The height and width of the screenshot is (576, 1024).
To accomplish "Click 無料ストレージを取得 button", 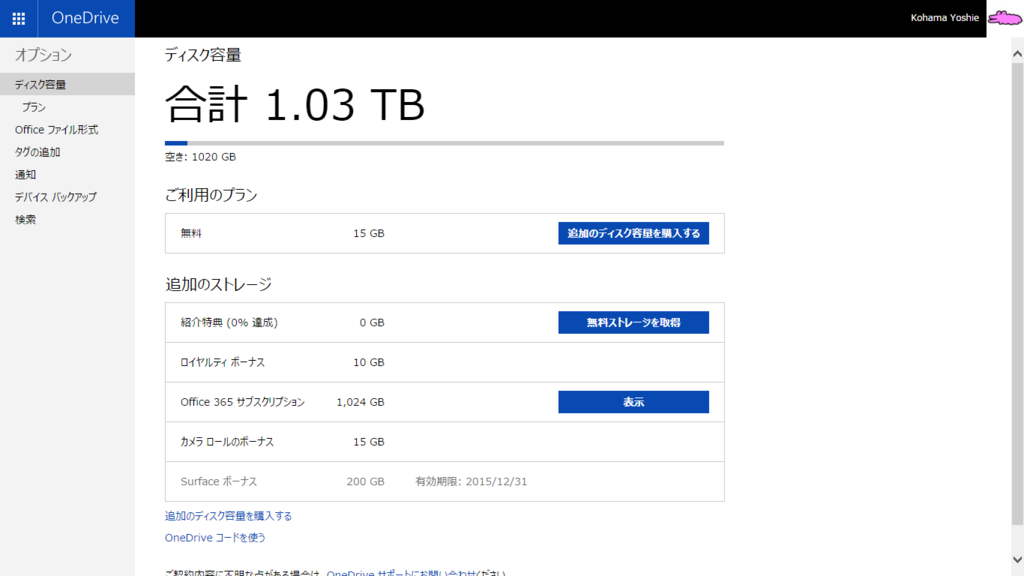I will point(633,323).
